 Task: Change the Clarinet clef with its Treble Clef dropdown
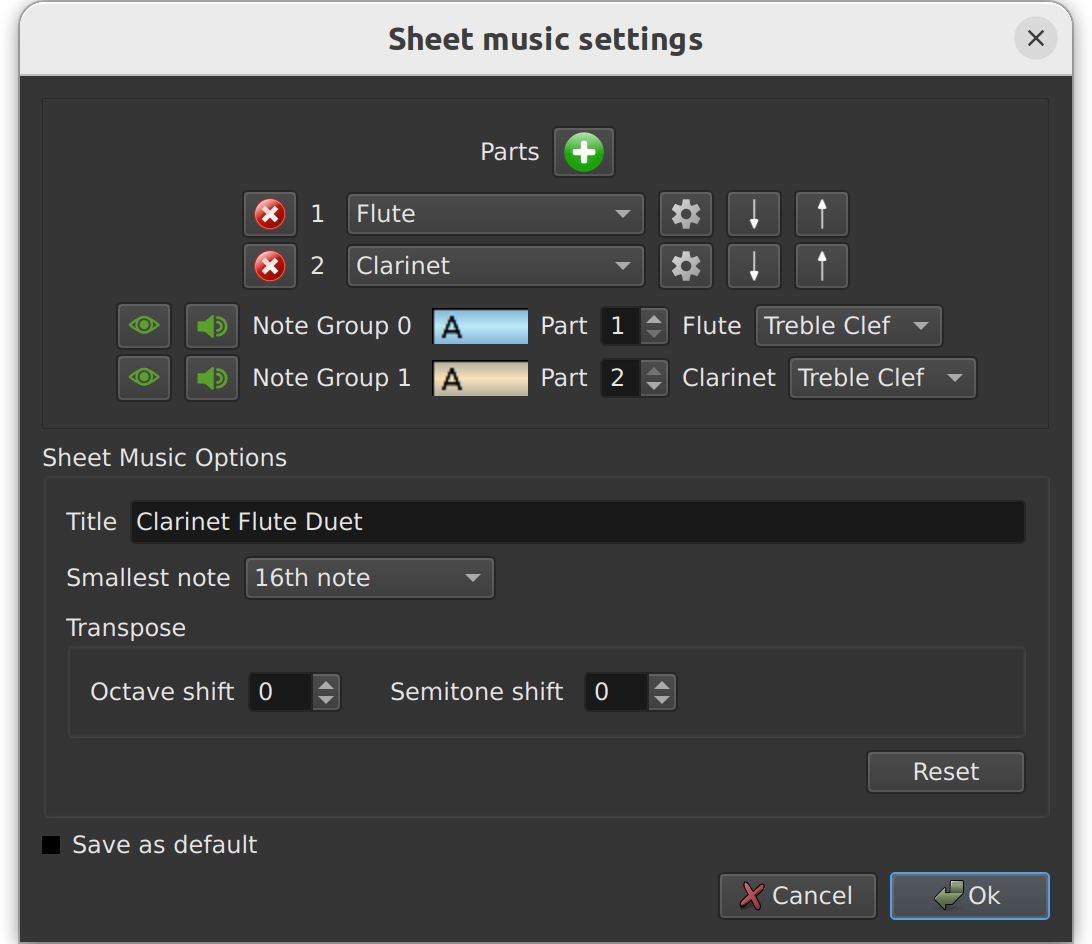pos(882,377)
